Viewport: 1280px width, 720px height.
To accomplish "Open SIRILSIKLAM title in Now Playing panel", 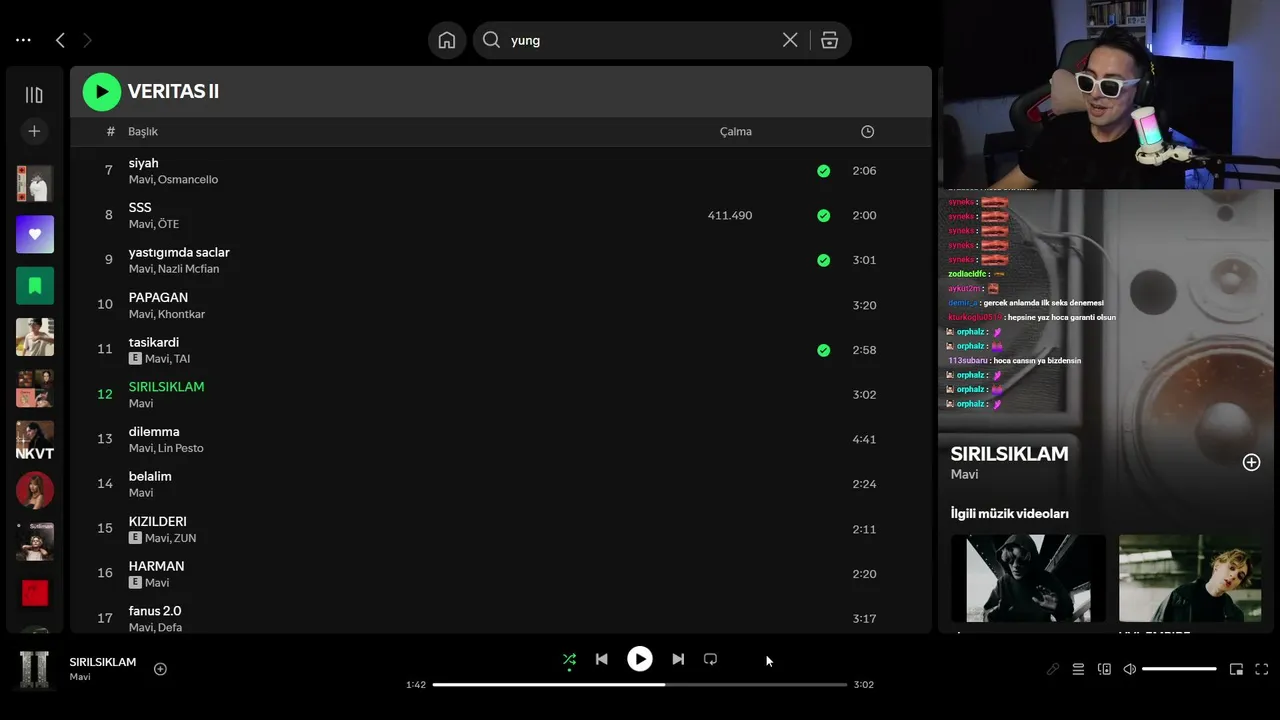I will pos(1009,454).
